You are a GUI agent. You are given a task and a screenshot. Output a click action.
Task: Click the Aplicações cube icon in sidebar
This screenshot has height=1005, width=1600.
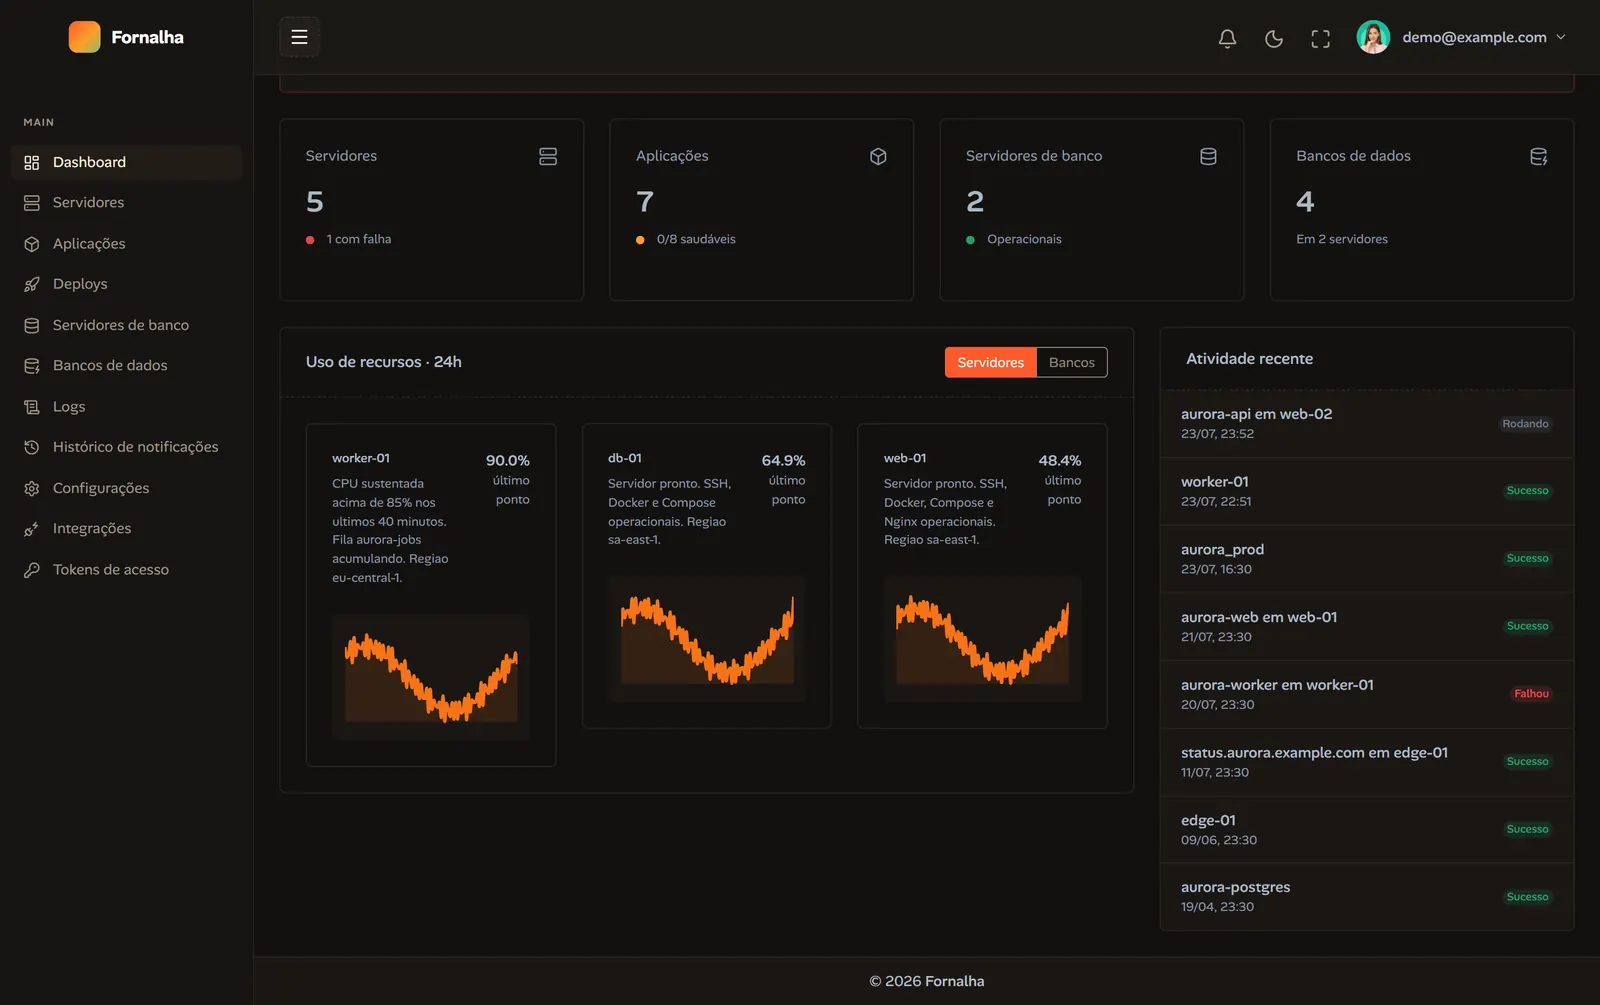tap(32, 244)
